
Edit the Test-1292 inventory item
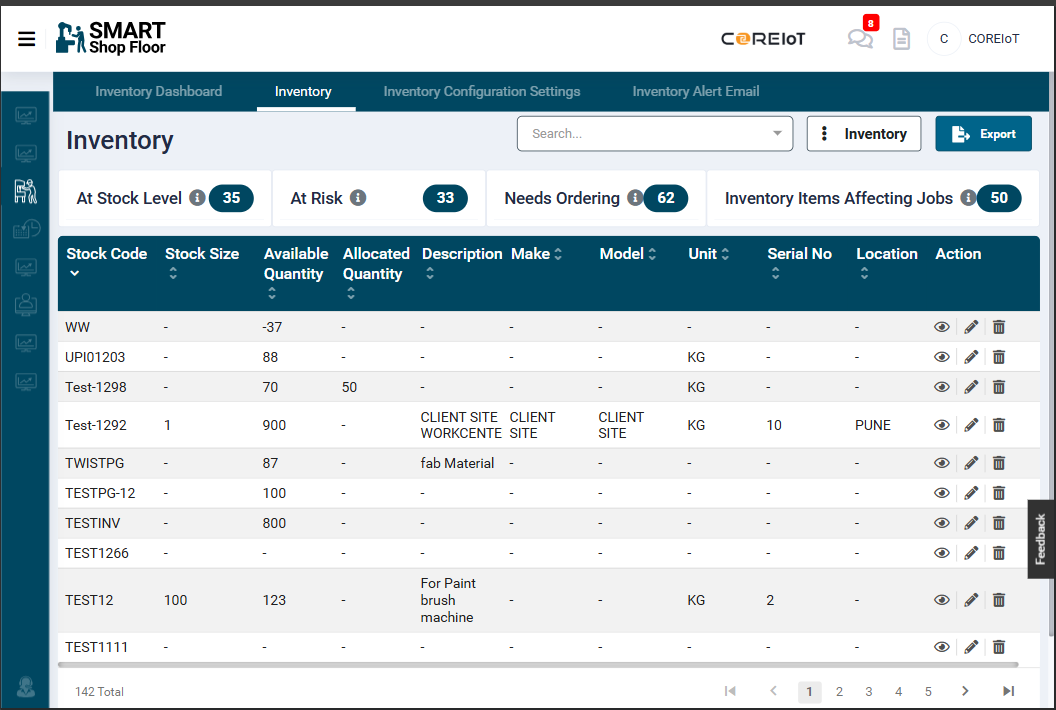tap(970, 425)
